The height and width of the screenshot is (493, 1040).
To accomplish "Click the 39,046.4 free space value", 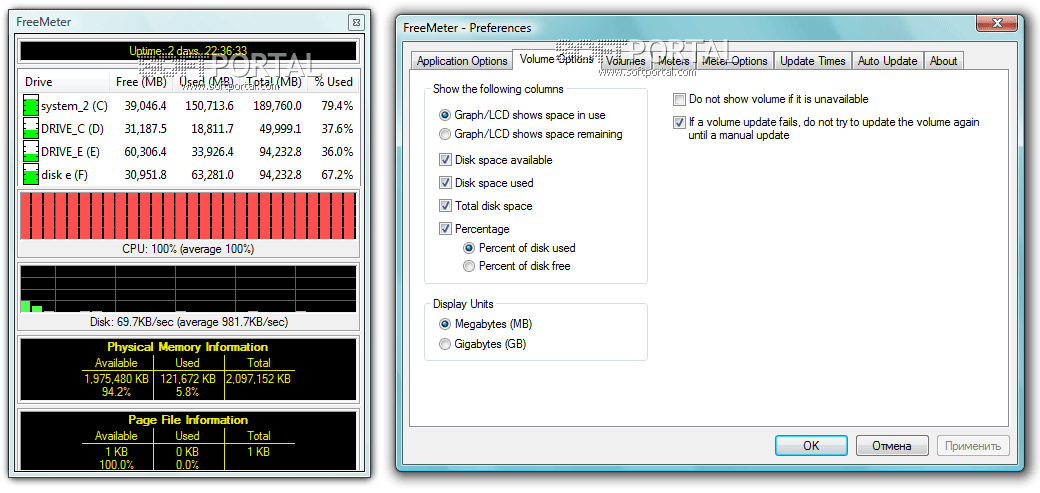I will click(145, 106).
